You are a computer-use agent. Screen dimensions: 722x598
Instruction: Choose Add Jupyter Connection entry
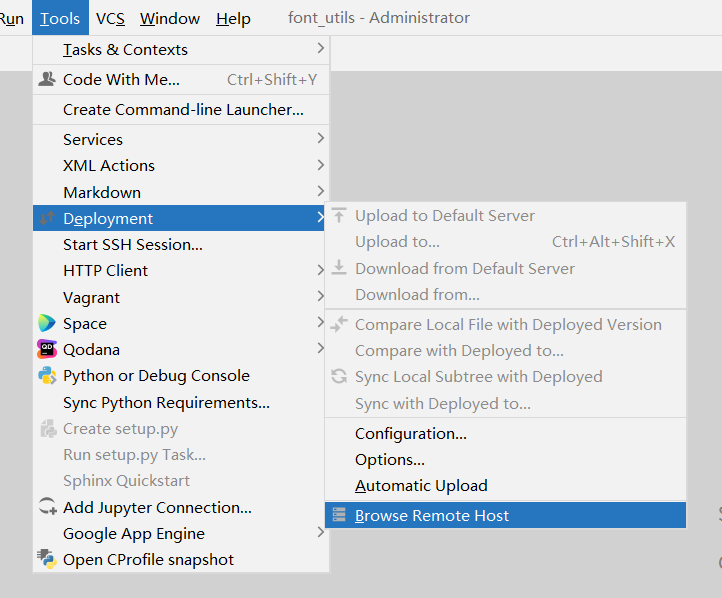(x=181, y=507)
